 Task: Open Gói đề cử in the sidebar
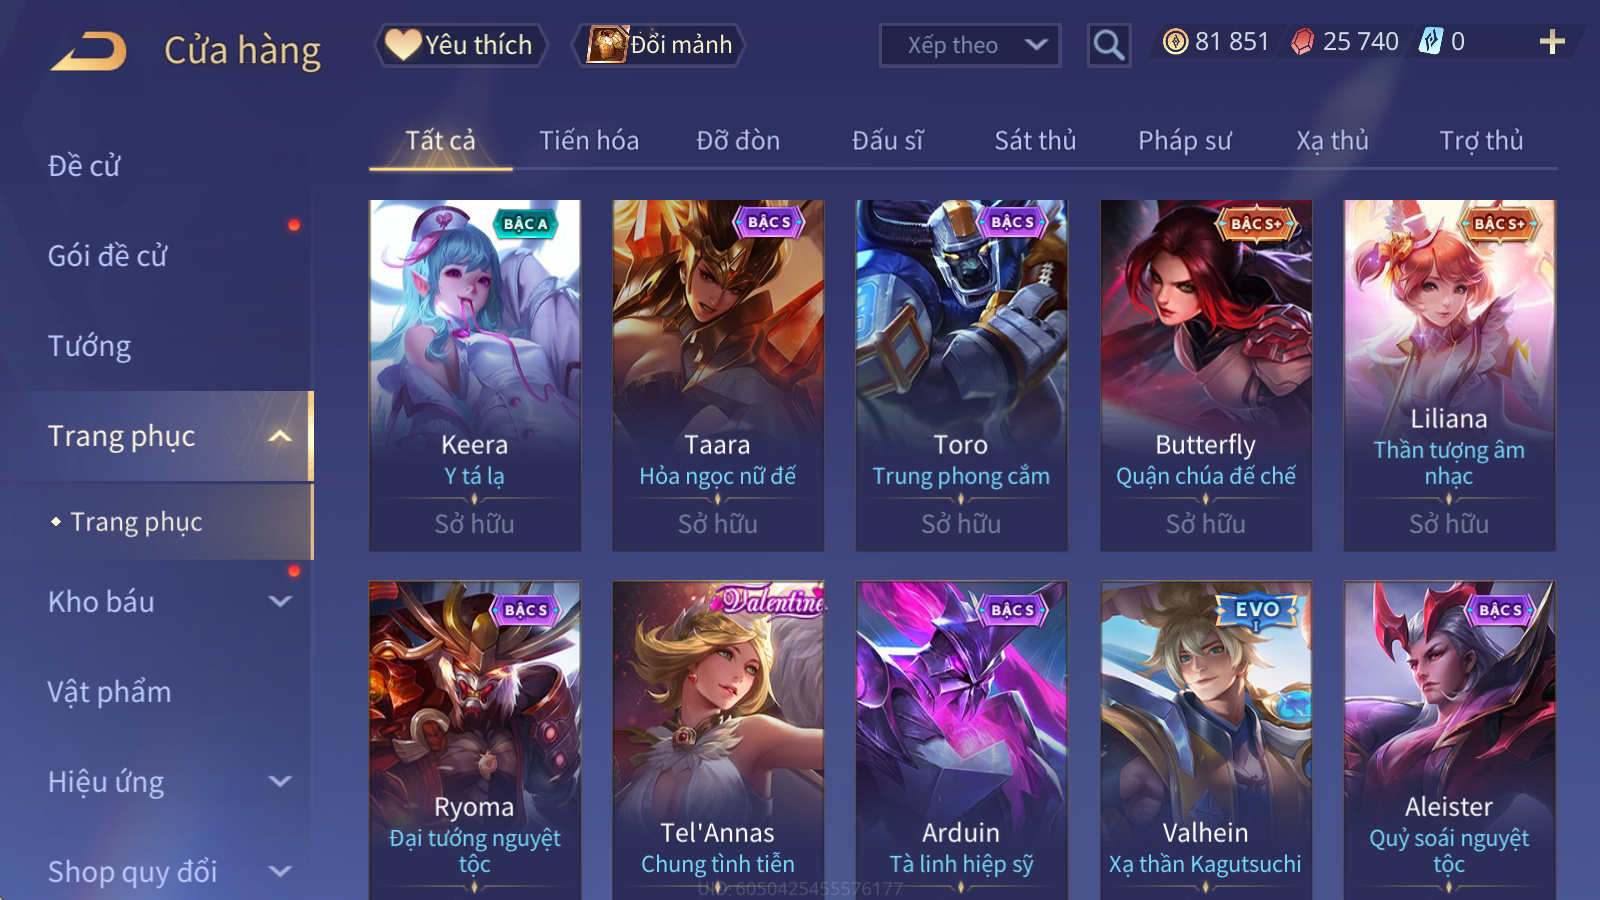click(108, 256)
